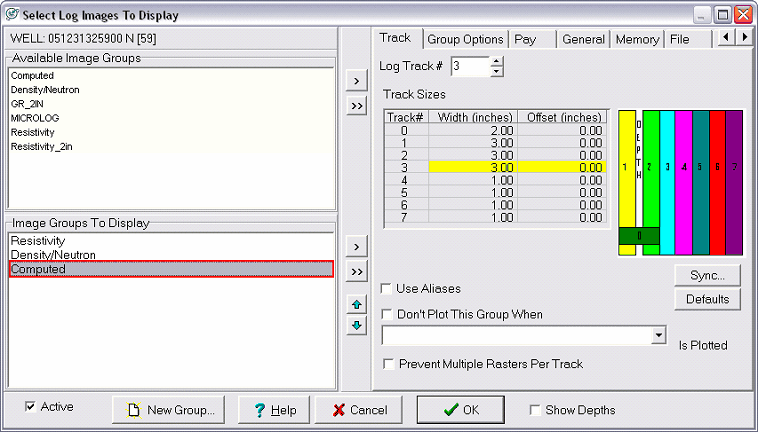This screenshot has width=760, height=434.
Task: Enable the Show Depths checkbox
Action: (535, 410)
